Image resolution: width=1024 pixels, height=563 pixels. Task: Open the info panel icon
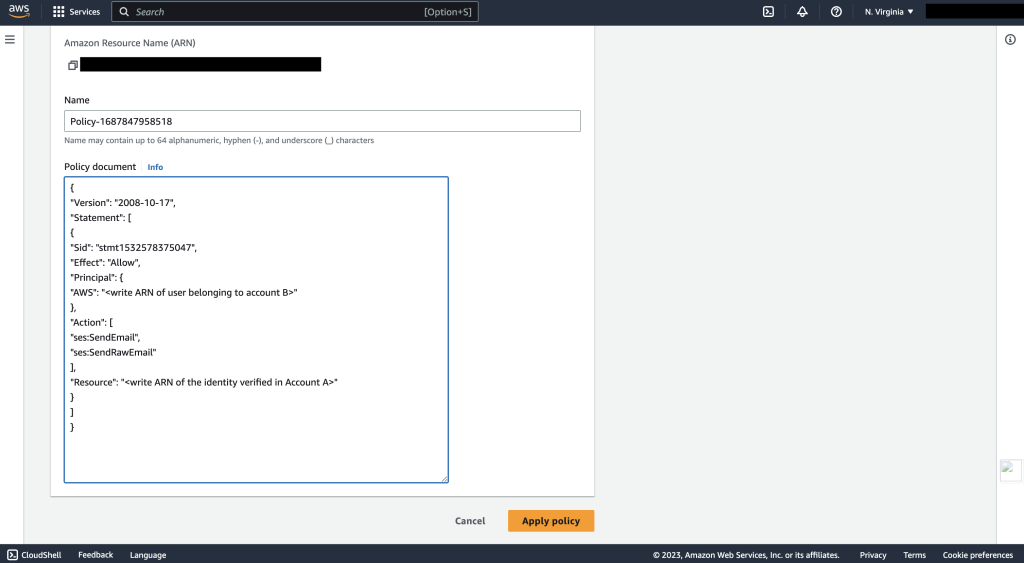[x=1010, y=40]
